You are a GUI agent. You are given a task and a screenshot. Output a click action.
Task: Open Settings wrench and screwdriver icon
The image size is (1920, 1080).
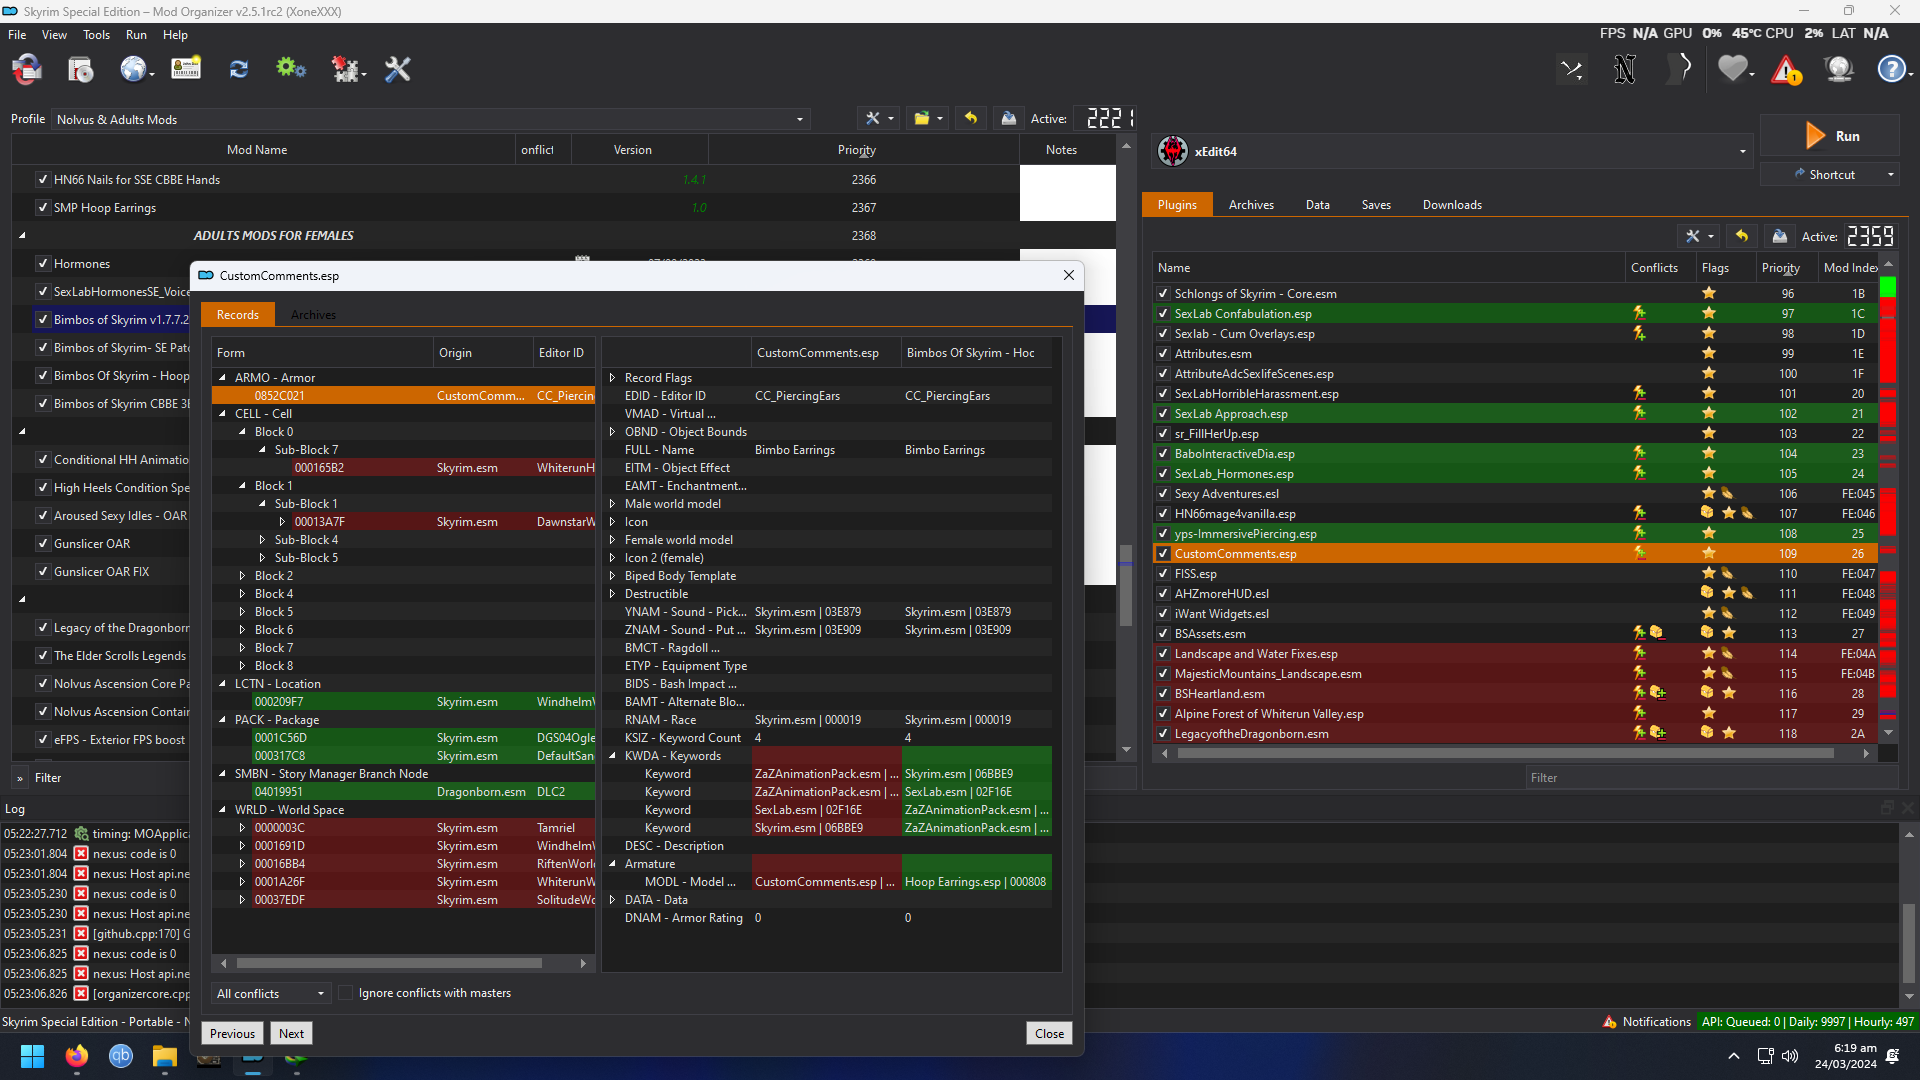coord(398,69)
